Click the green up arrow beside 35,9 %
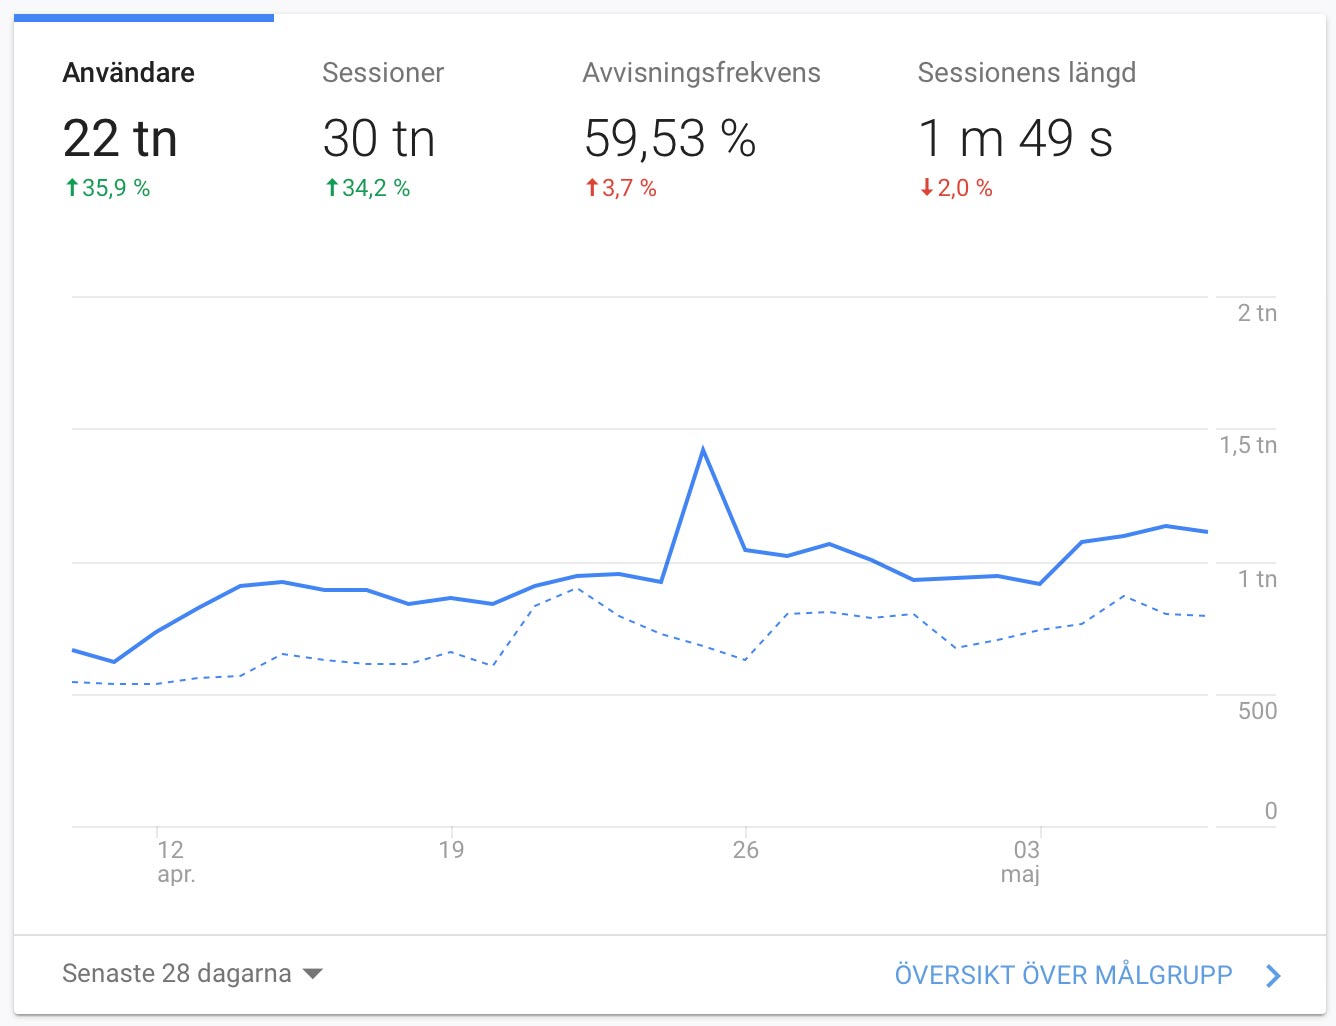Image resolution: width=1336 pixels, height=1026 pixels. pyautogui.click(x=72, y=188)
